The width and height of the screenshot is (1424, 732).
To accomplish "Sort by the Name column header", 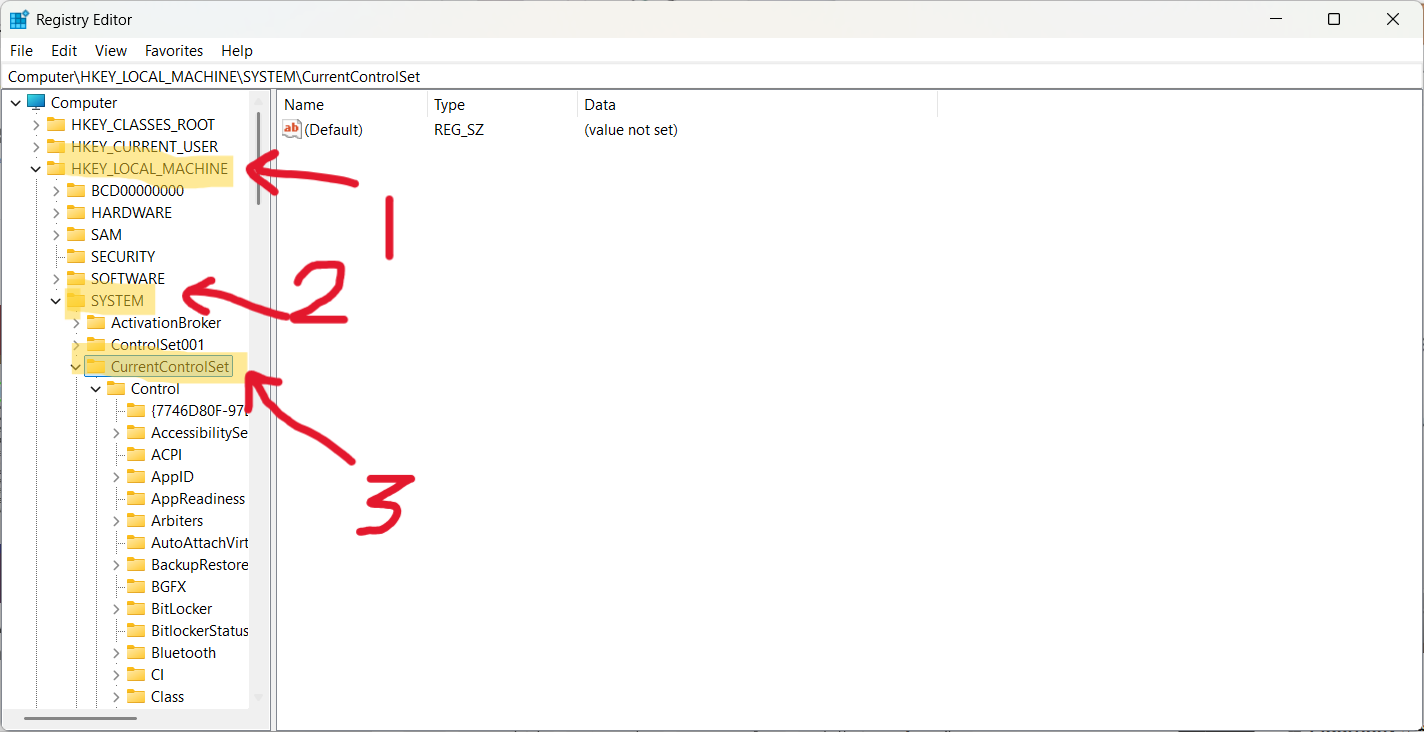I will (353, 104).
